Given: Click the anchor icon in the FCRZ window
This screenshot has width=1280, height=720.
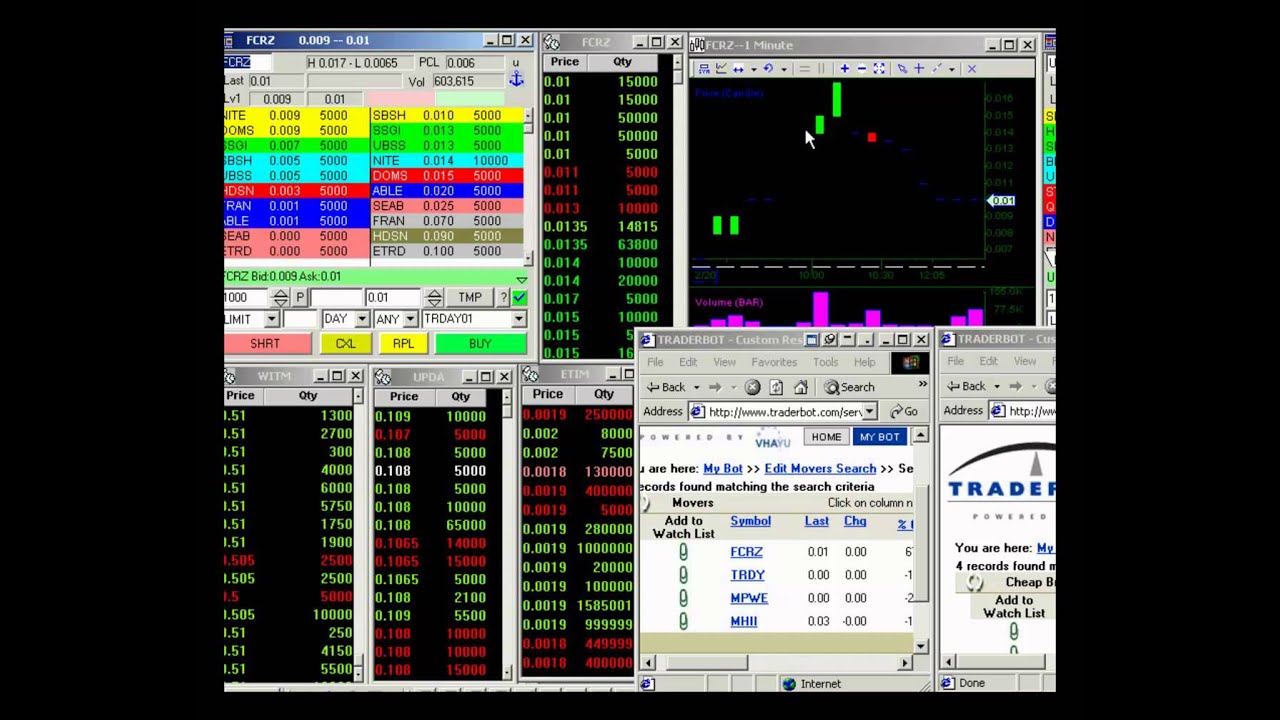Looking at the screenshot, I should pyautogui.click(x=516, y=79).
